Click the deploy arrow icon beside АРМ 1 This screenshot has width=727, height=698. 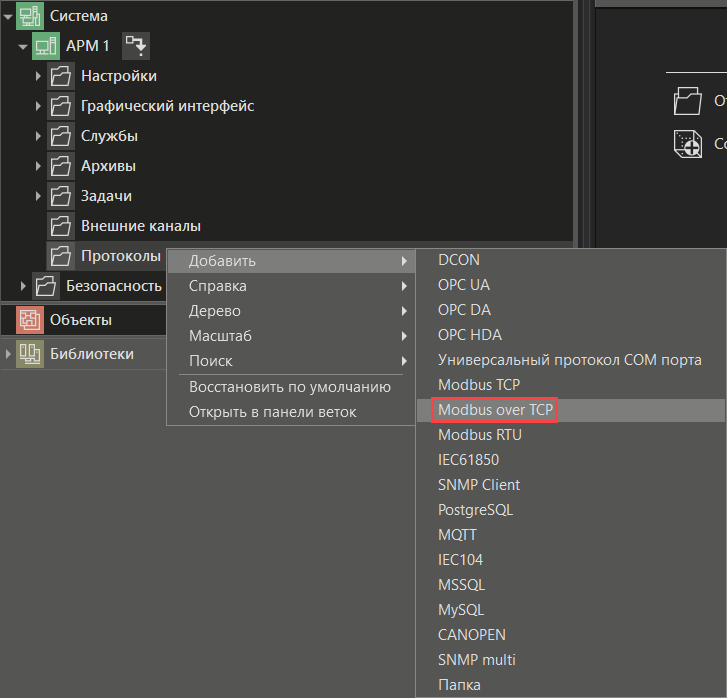(136, 46)
